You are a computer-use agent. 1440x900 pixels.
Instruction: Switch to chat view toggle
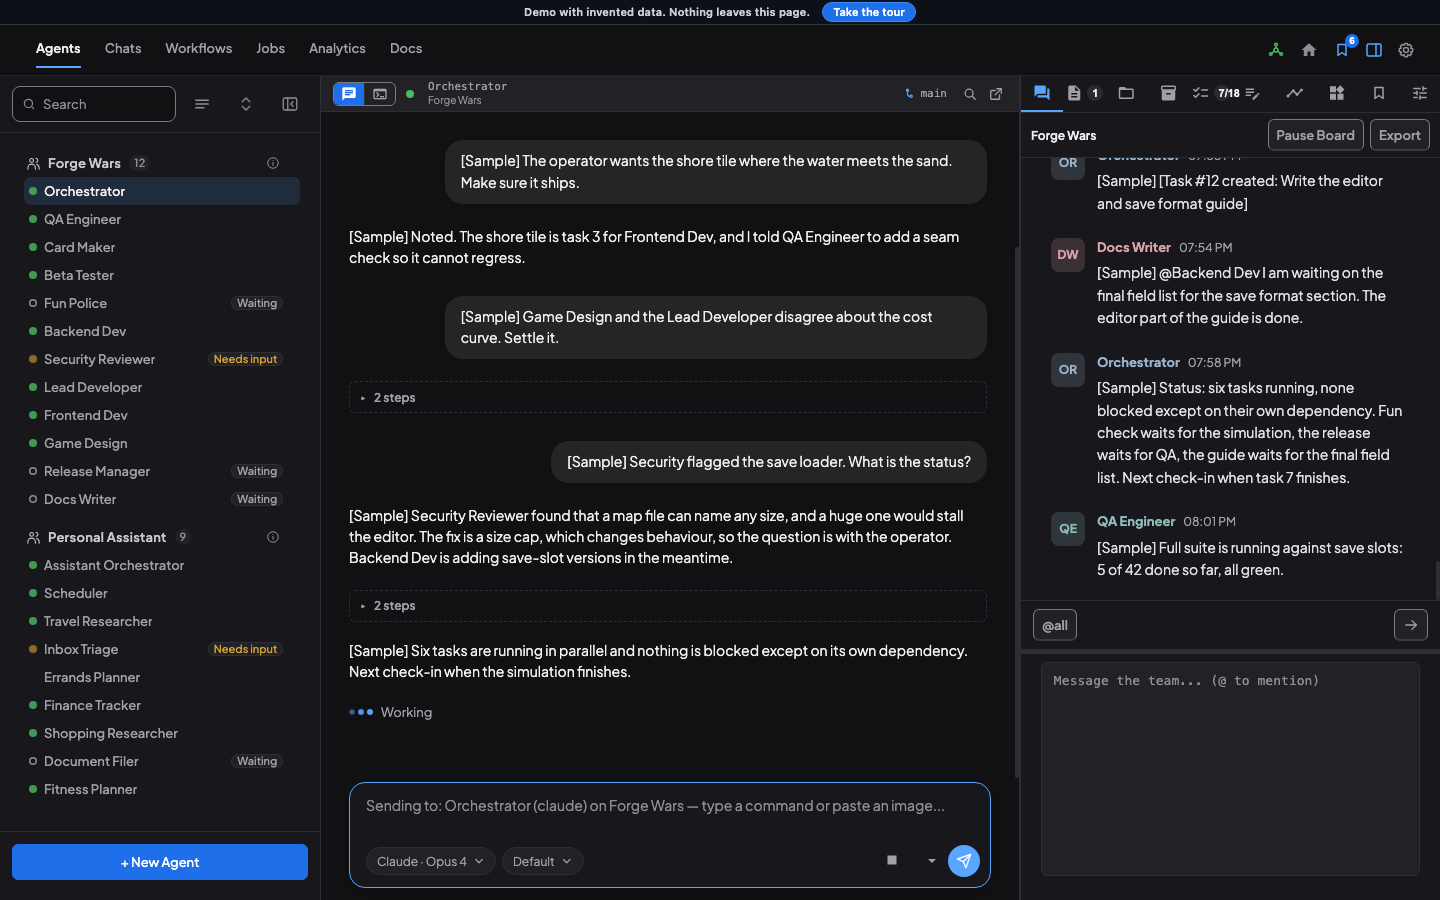(349, 94)
